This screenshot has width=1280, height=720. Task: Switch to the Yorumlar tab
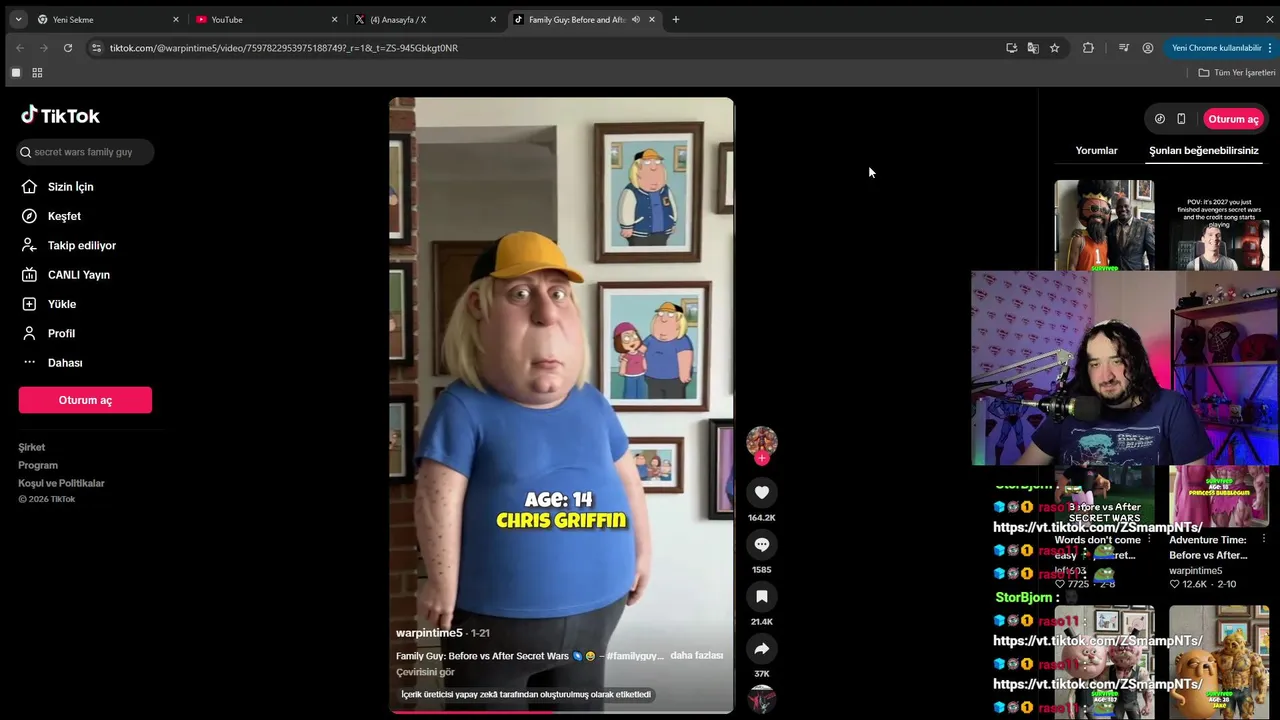point(1096,151)
